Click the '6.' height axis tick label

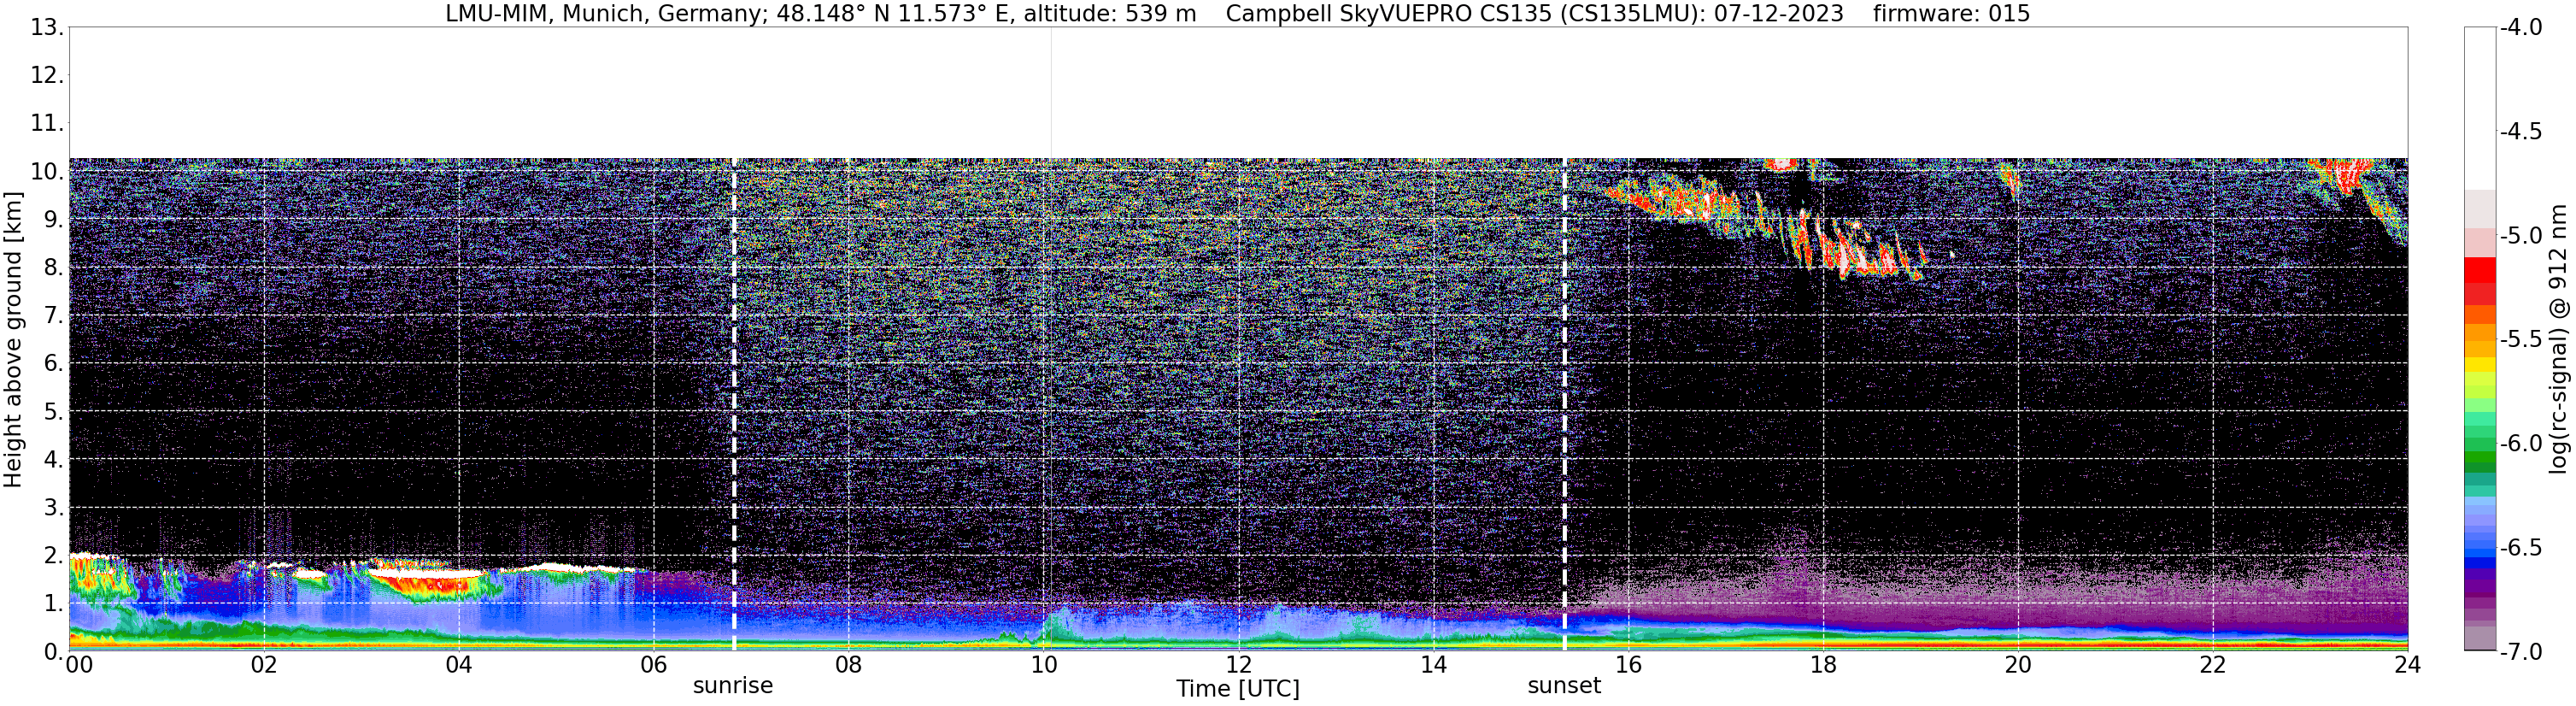pyautogui.click(x=53, y=363)
